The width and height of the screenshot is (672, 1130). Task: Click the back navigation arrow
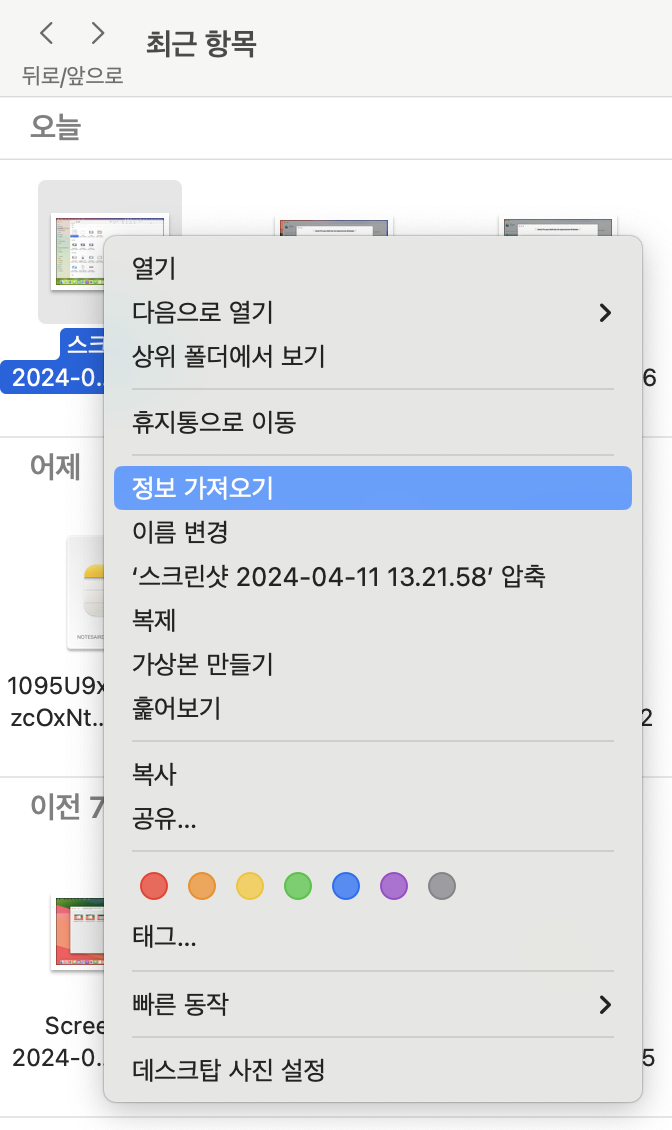[x=46, y=34]
